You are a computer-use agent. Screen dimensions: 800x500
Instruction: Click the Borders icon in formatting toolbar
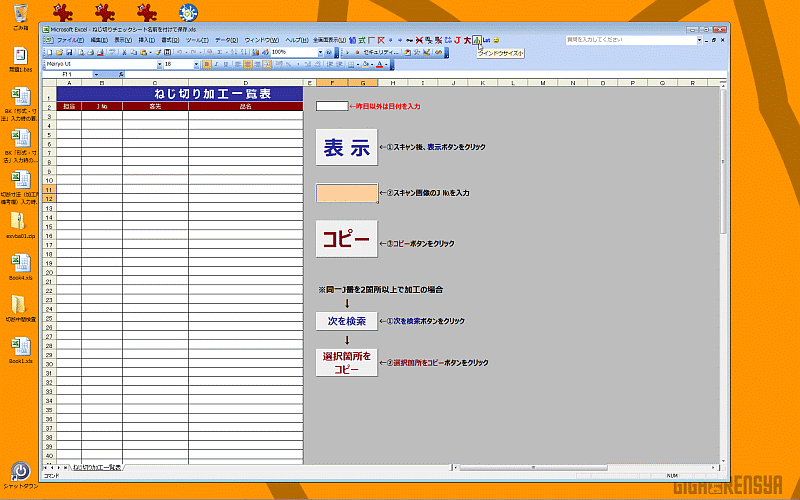pyautogui.click(x=351, y=64)
